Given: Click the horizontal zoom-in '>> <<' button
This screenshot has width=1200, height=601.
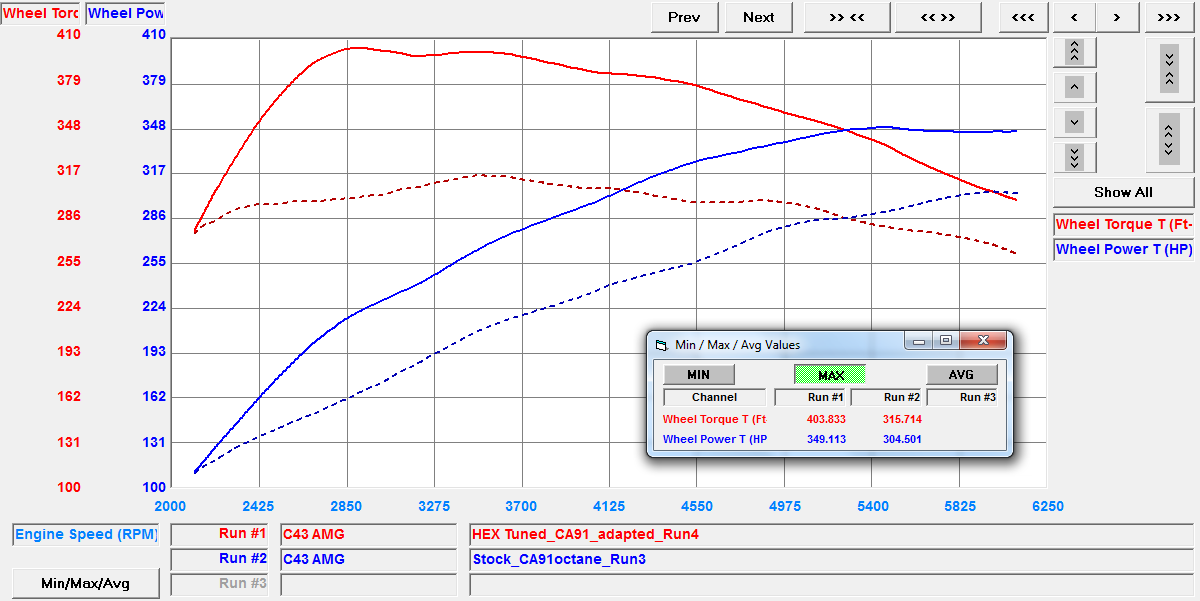Looking at the screenshot, I should point(847,17).
